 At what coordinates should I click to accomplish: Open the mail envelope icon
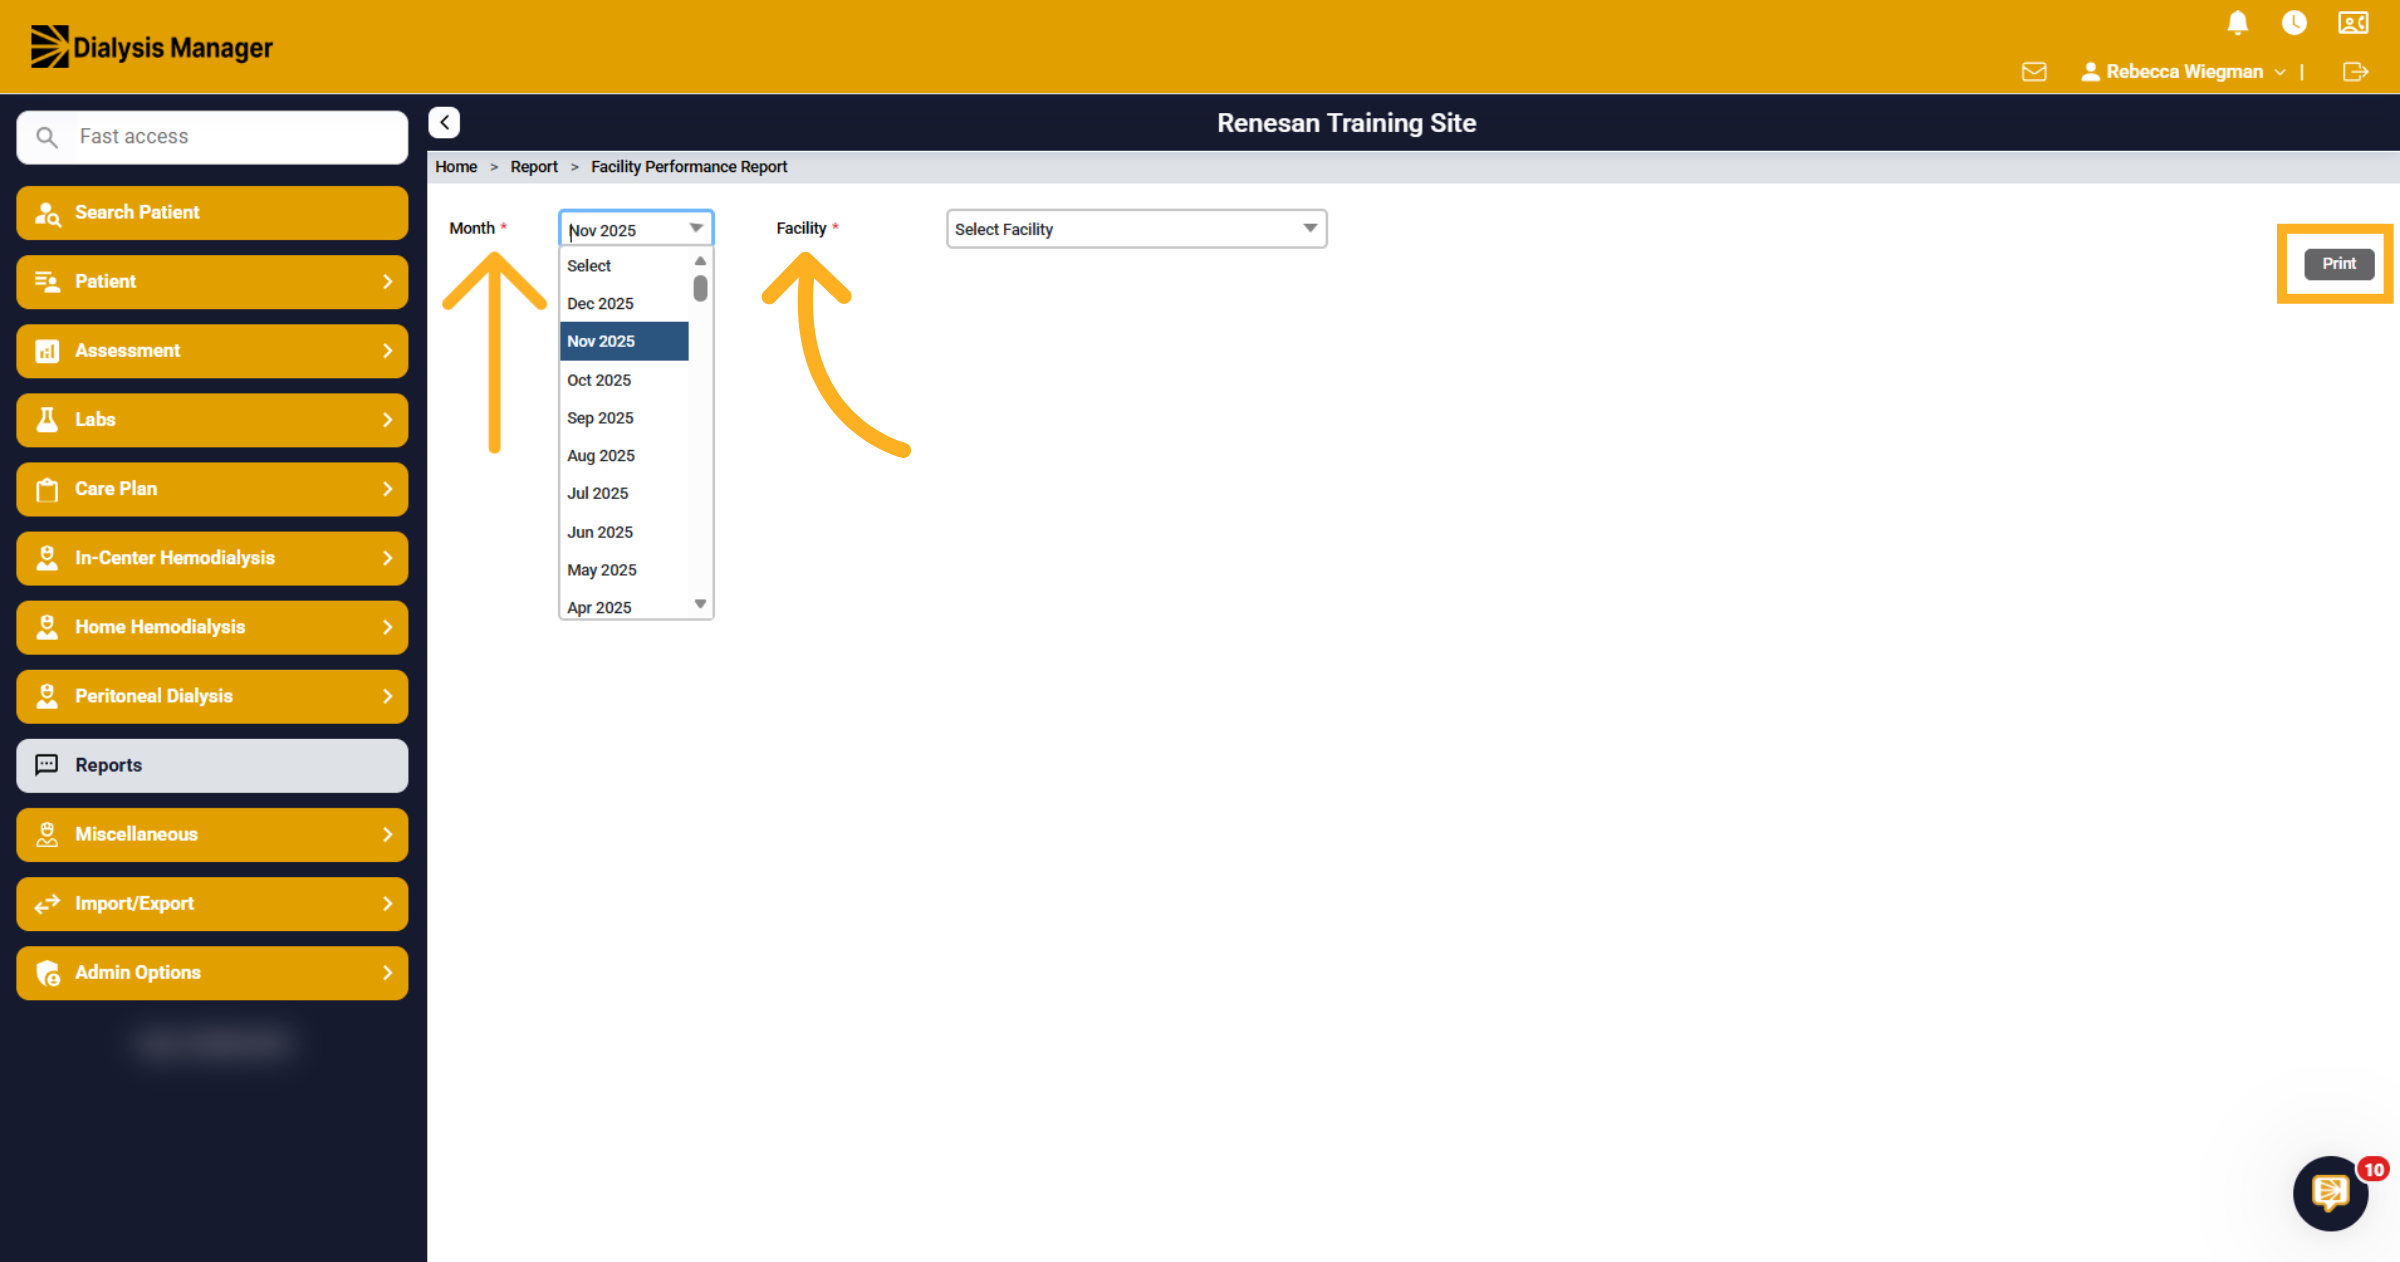(2034, 72)
